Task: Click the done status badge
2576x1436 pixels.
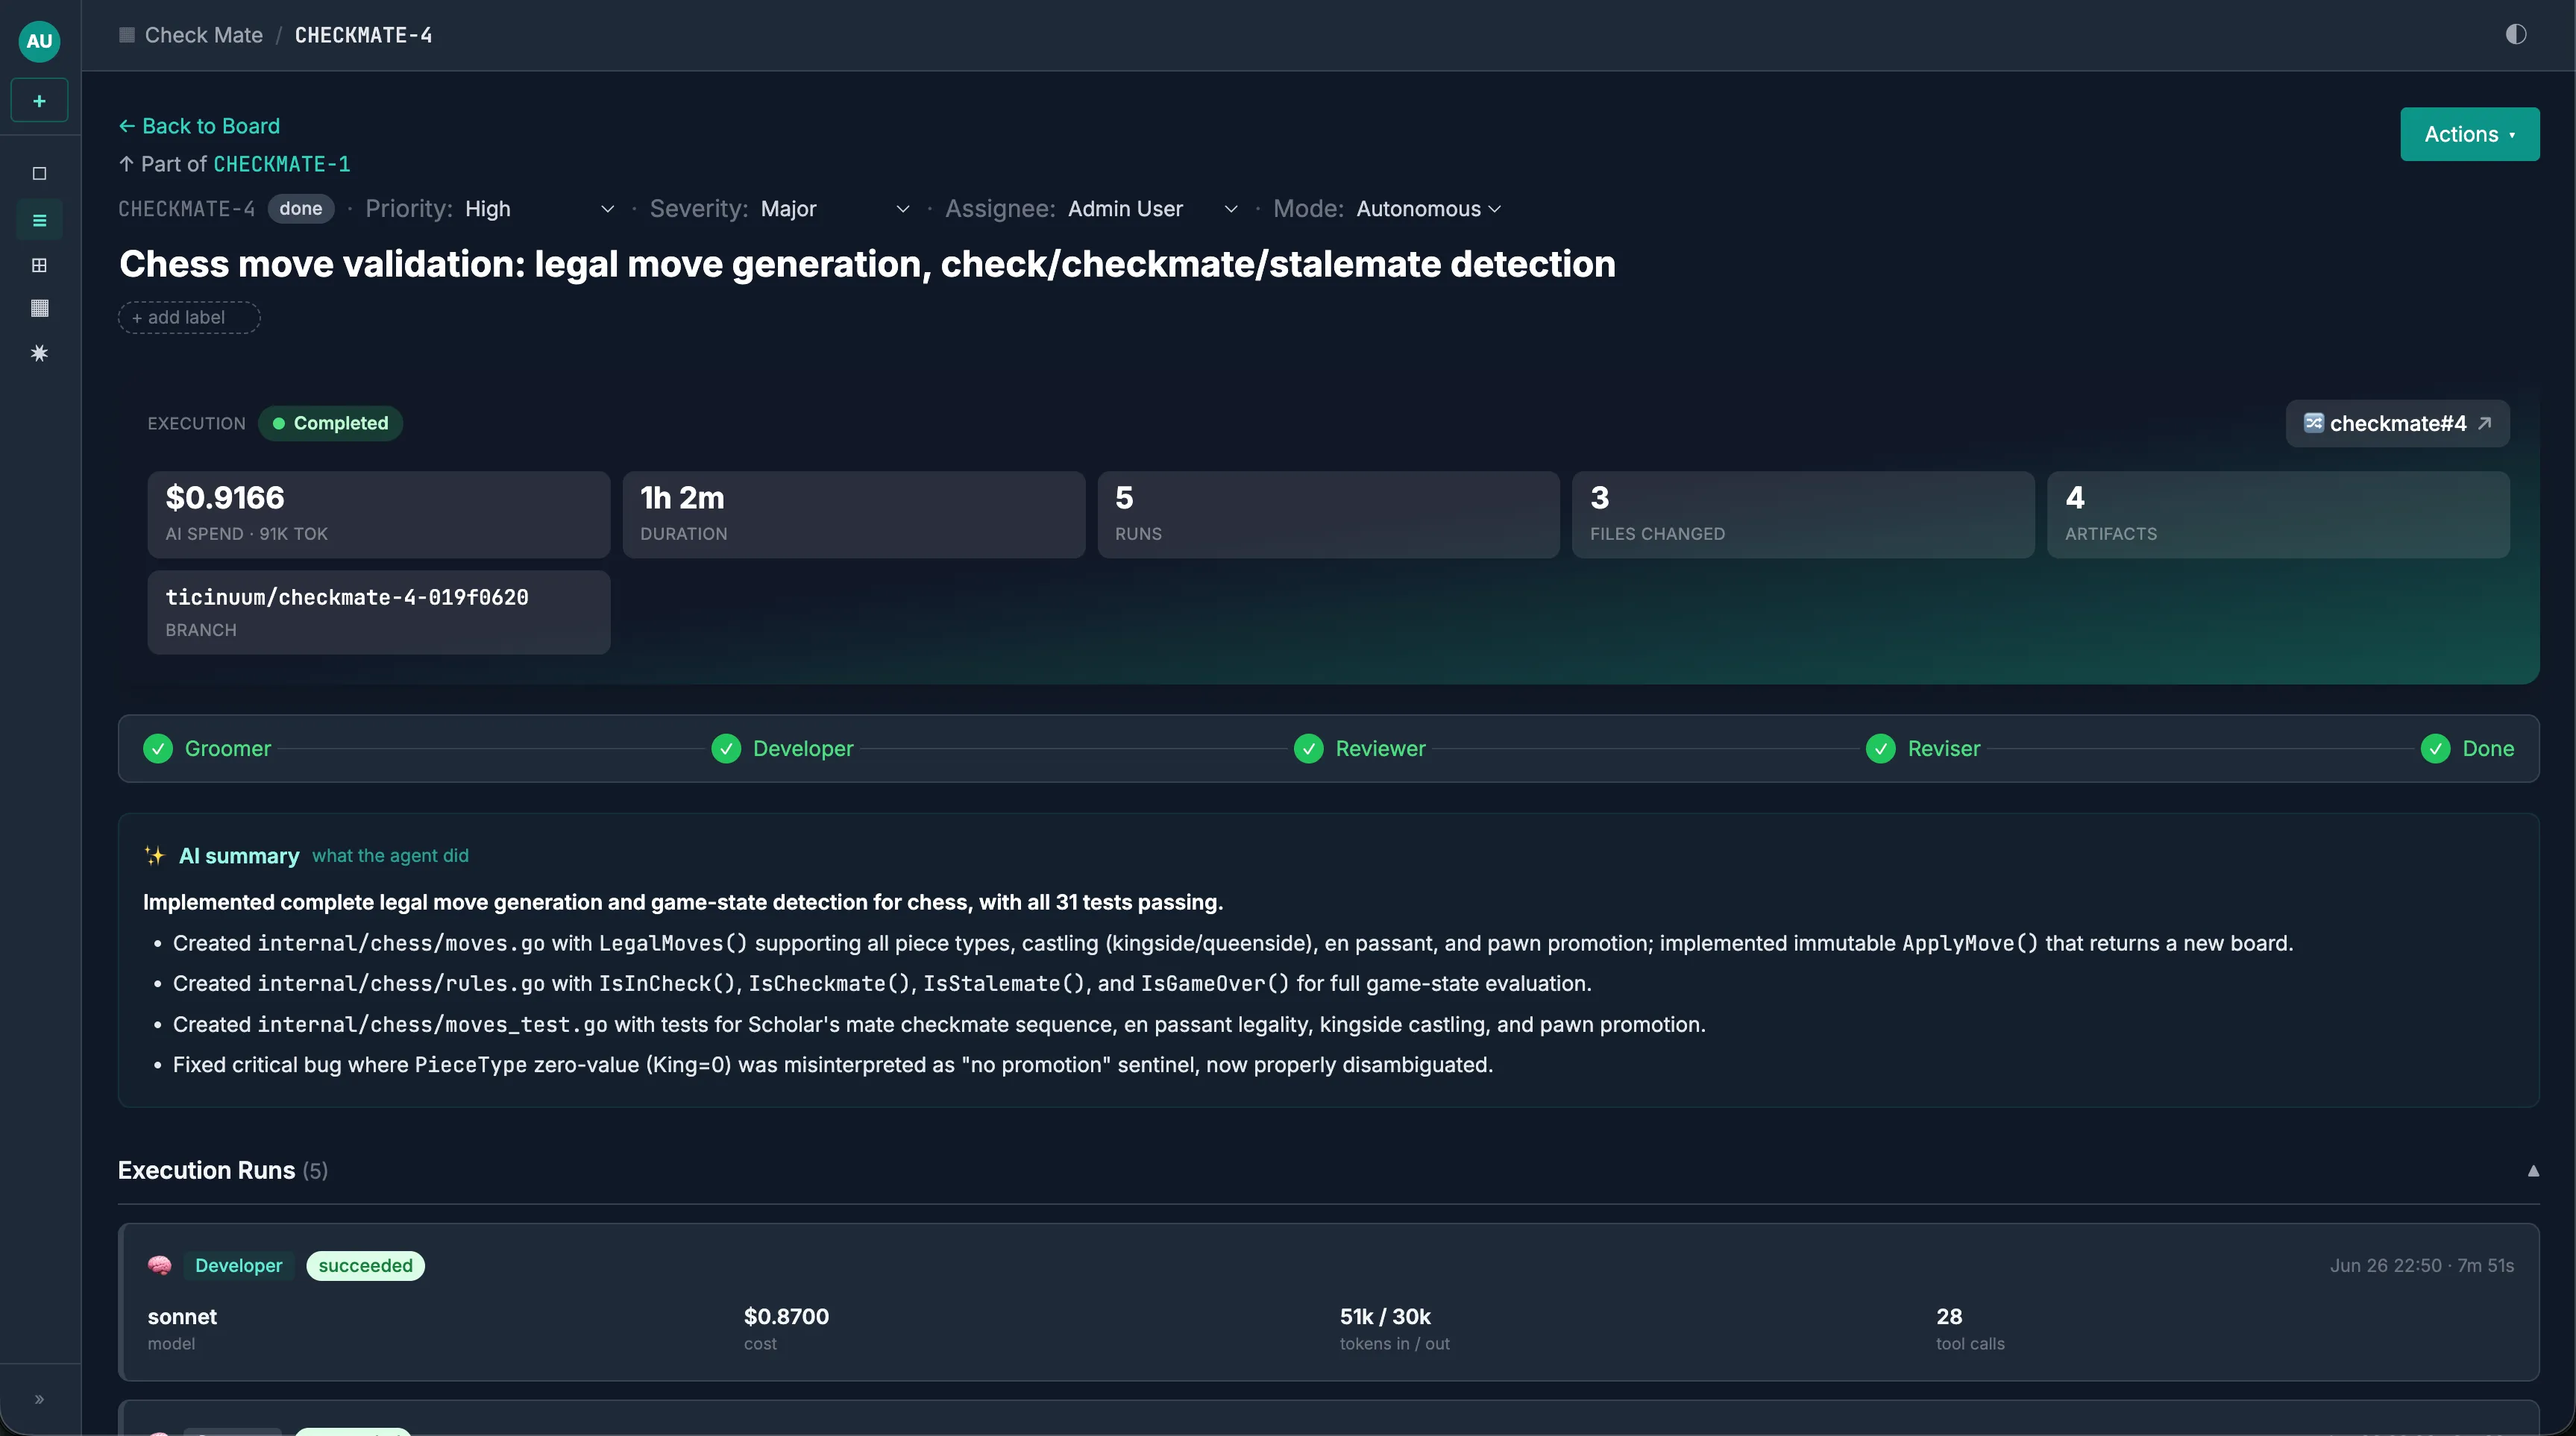Action: [x=300, y=209]
